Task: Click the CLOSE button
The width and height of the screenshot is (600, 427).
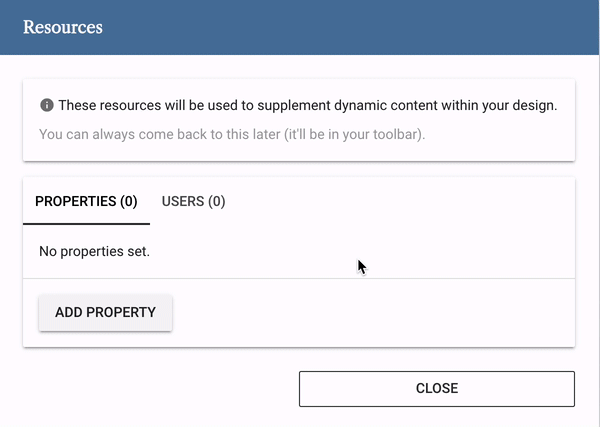Action: click(x=437, y=388)
